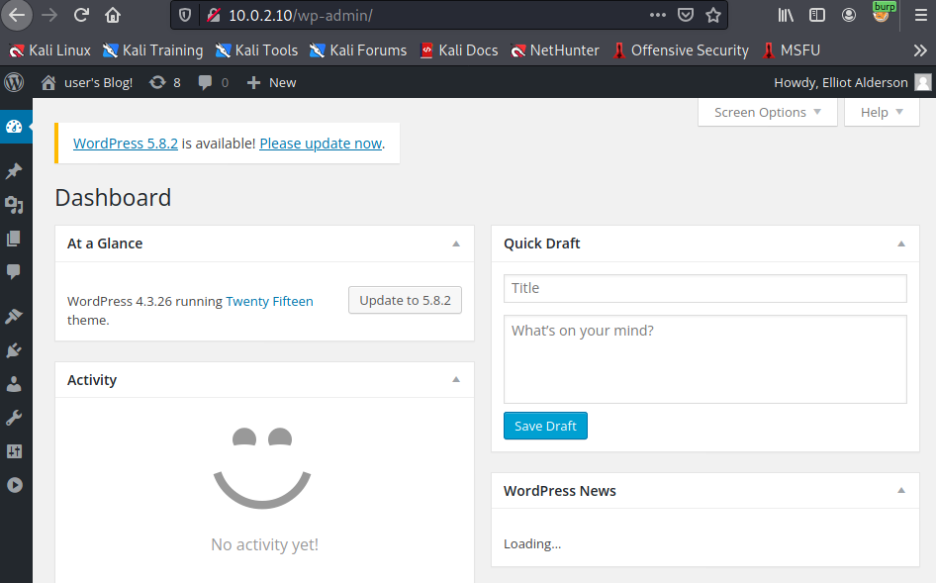The image size is (936, 583).
Task: Open Plugins plug sidebar icon
Action: [x=14, y=350]
